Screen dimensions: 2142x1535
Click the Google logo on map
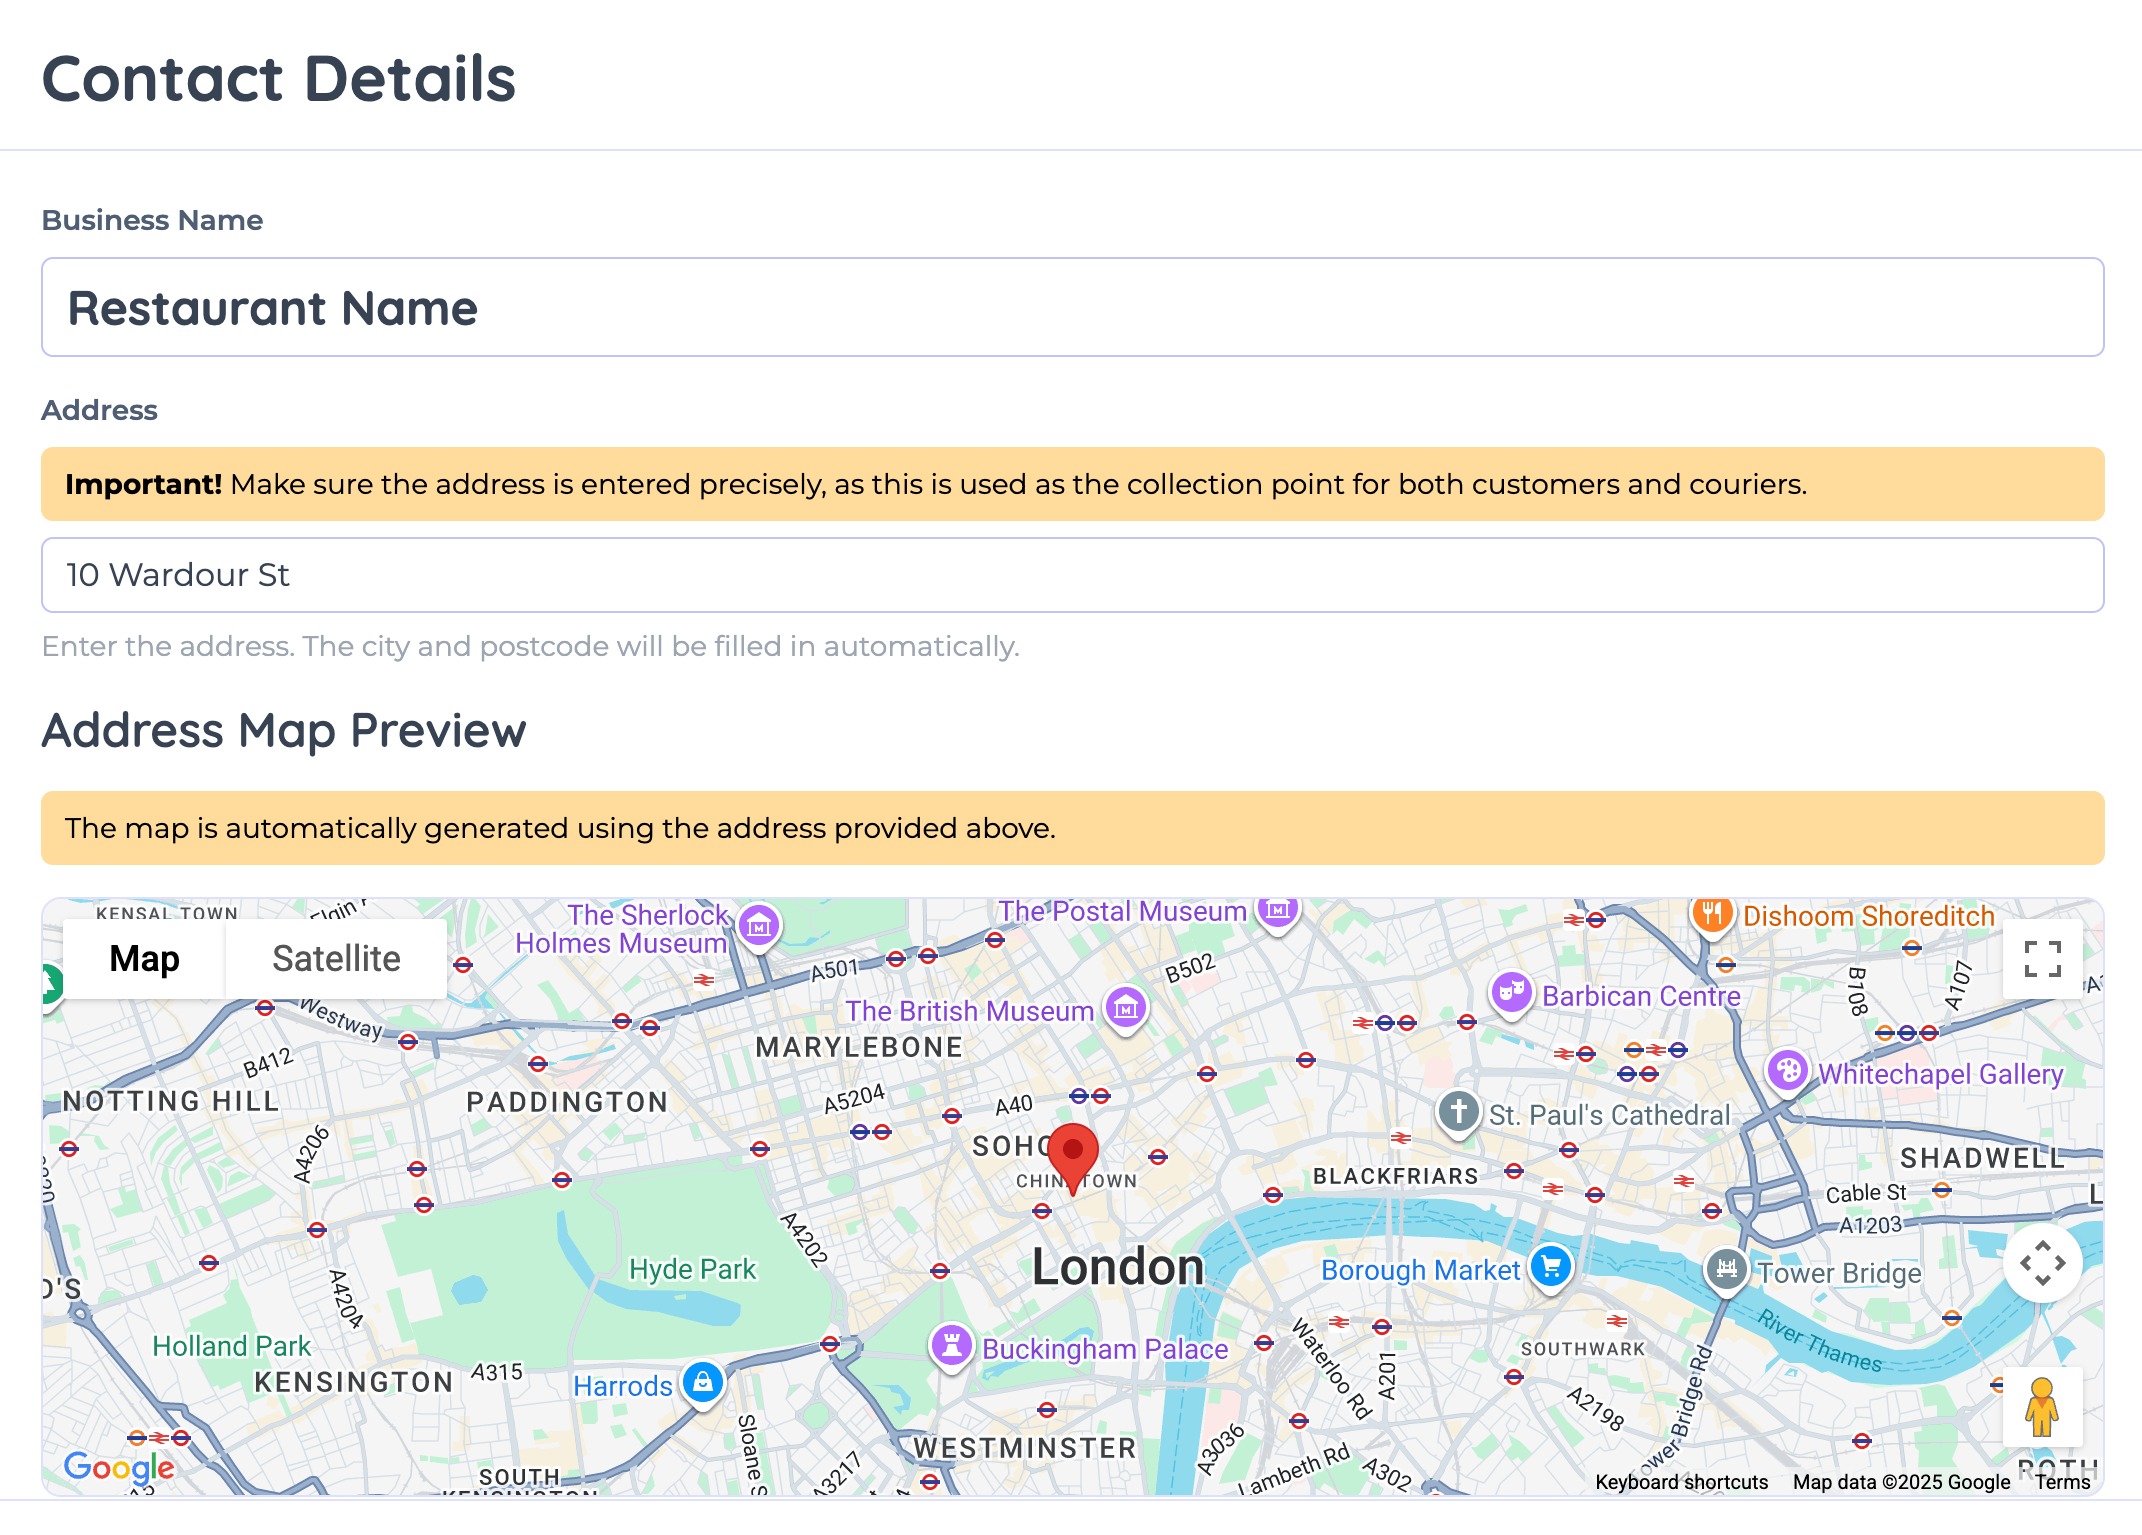point(119,1467)
